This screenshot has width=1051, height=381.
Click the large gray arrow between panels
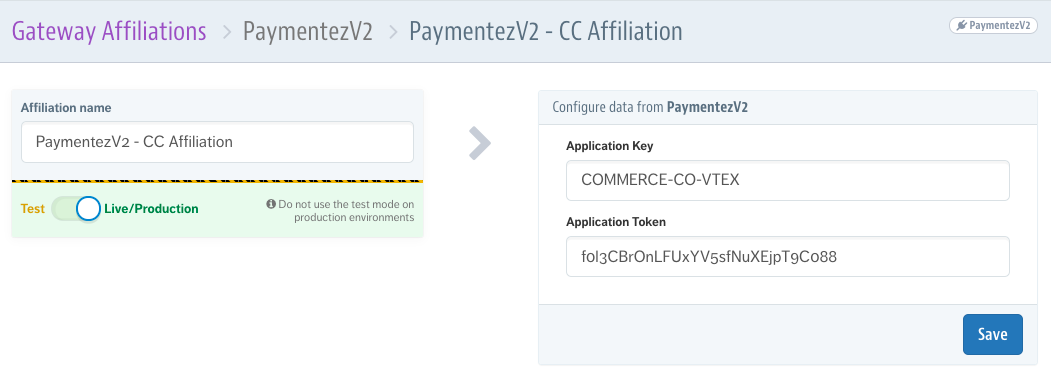point(479,143)
